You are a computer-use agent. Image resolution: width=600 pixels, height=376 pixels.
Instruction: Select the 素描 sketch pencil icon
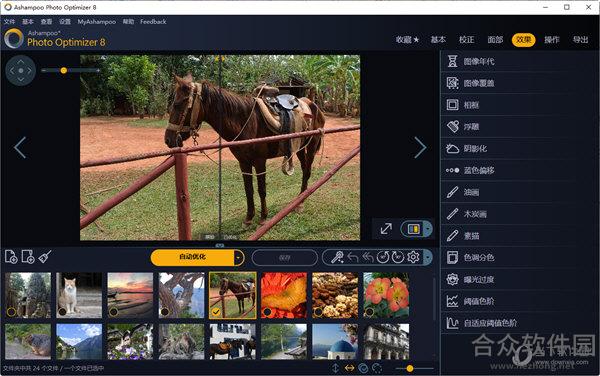click(x=452, y=236)
